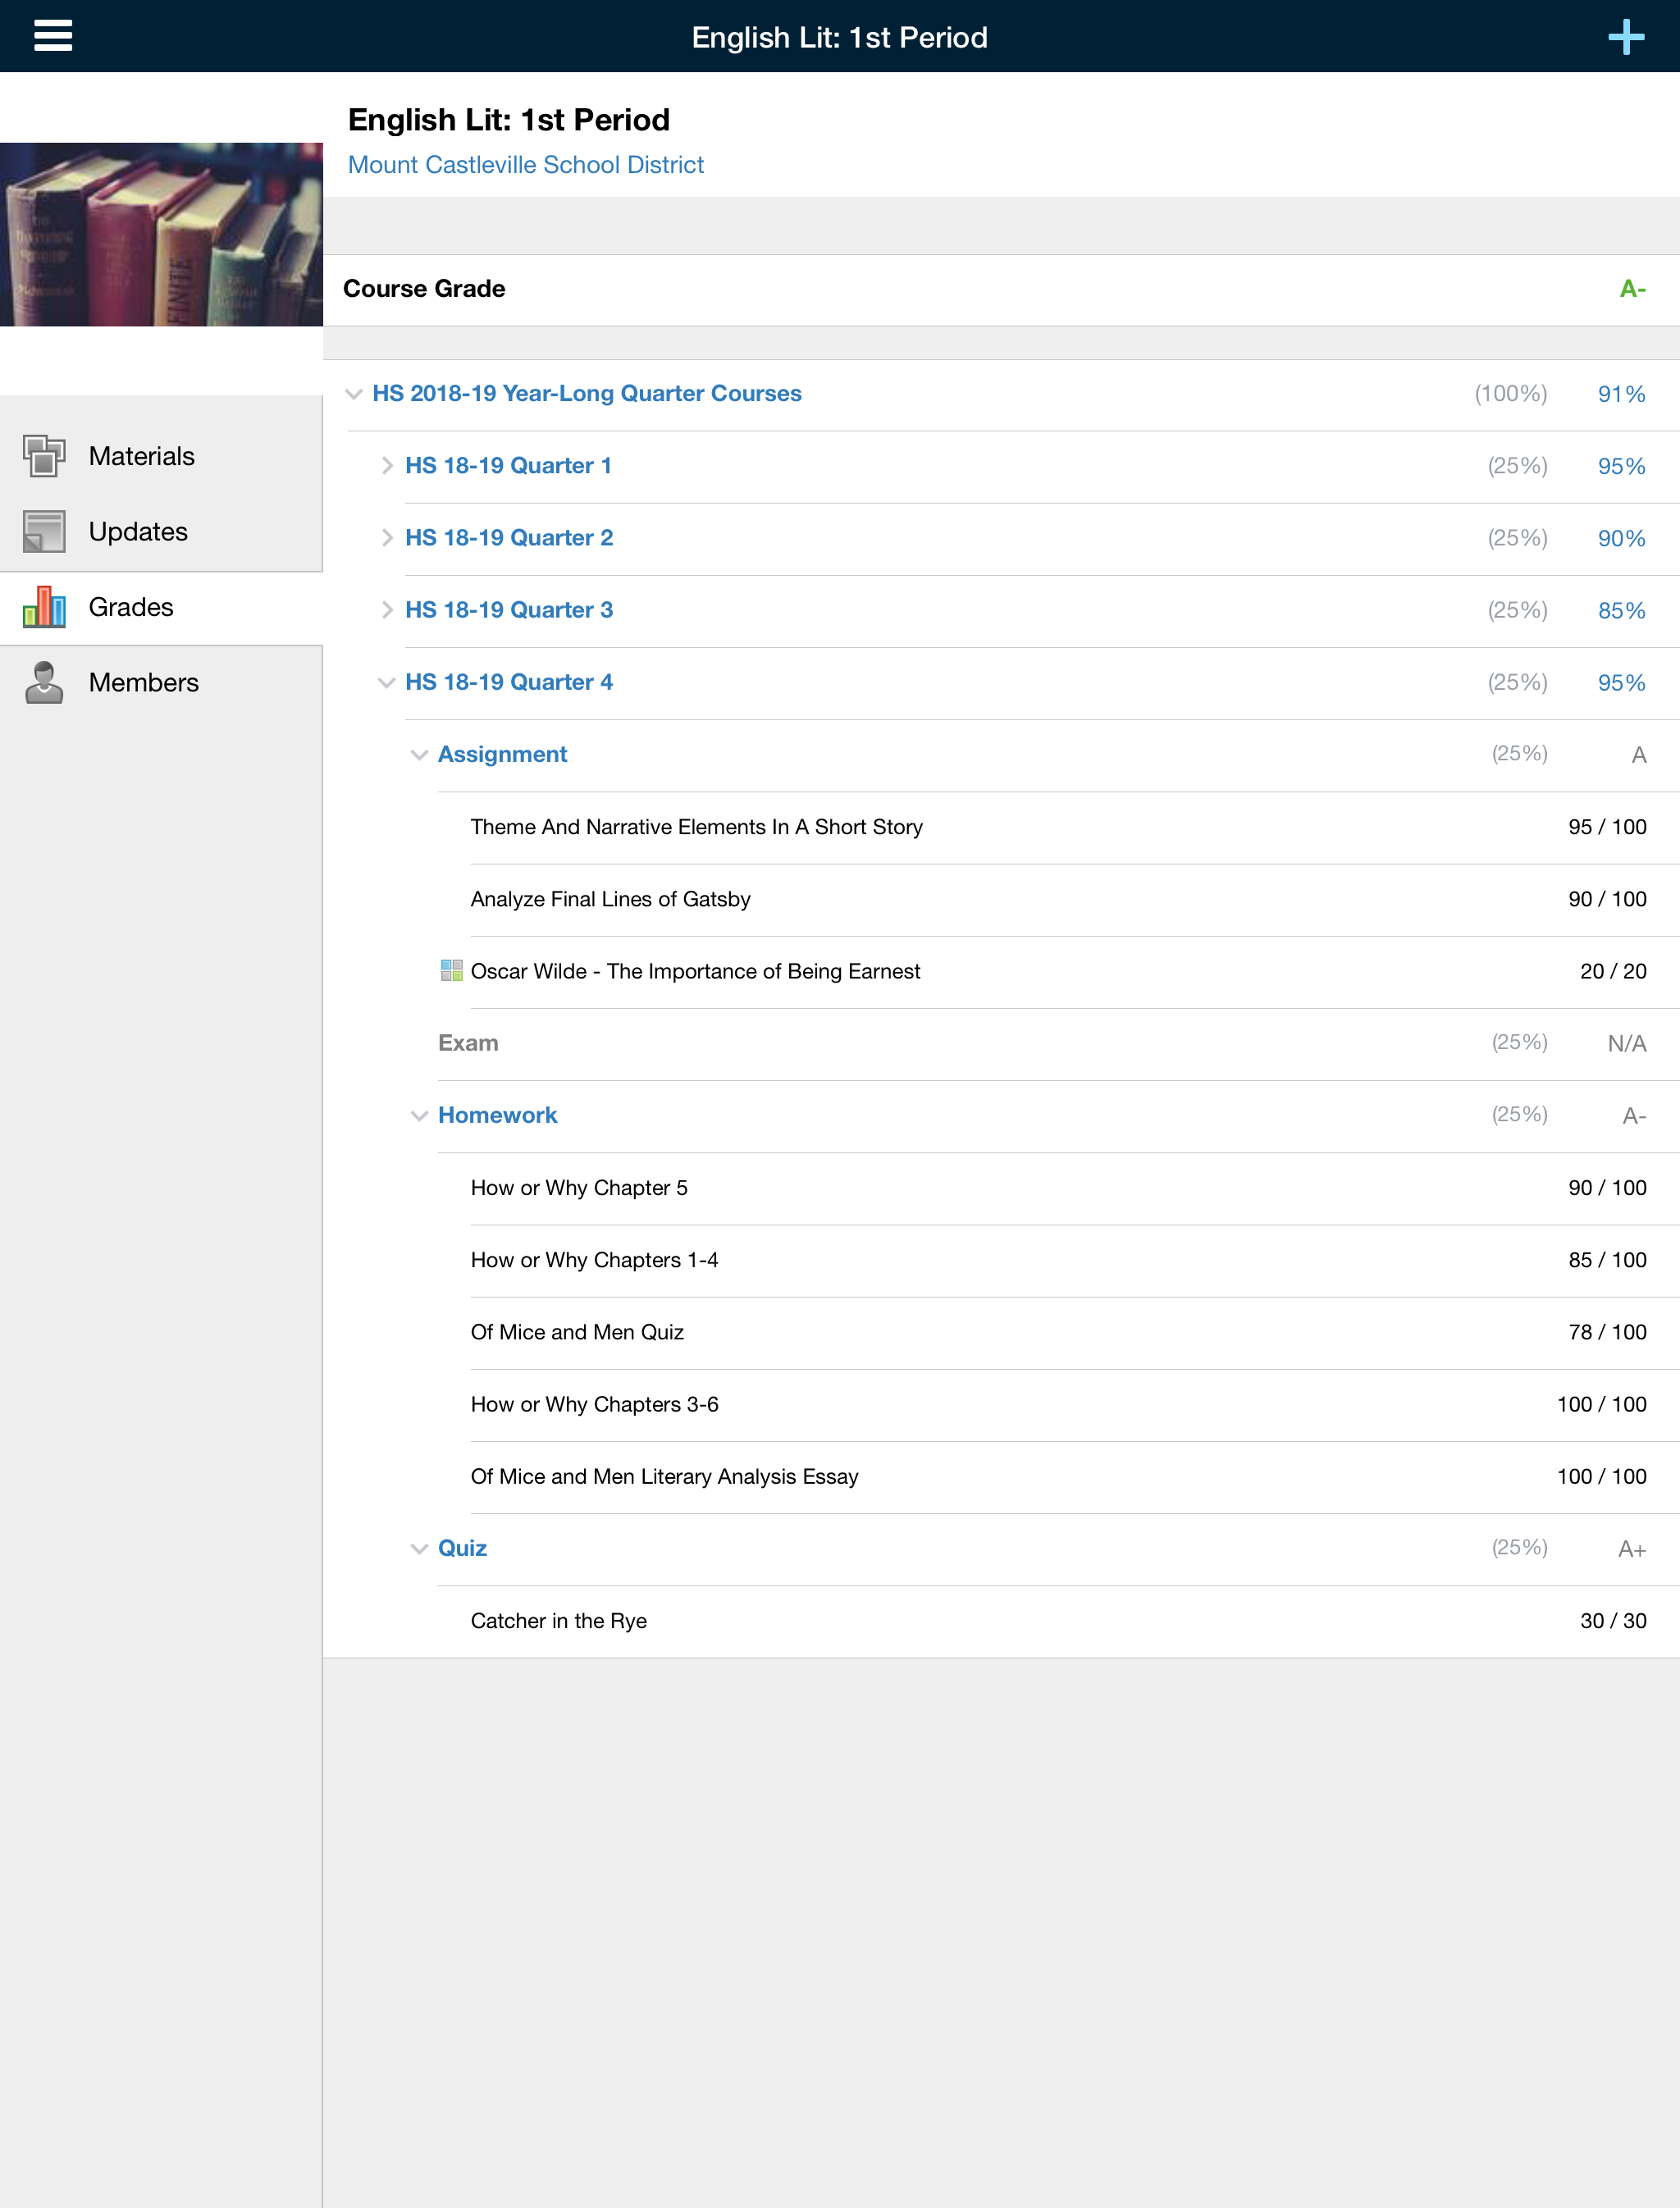Viewport: 1680px width, 2208px height.
Task: Switch to the Materials tab
Action: tap(141, 456)
